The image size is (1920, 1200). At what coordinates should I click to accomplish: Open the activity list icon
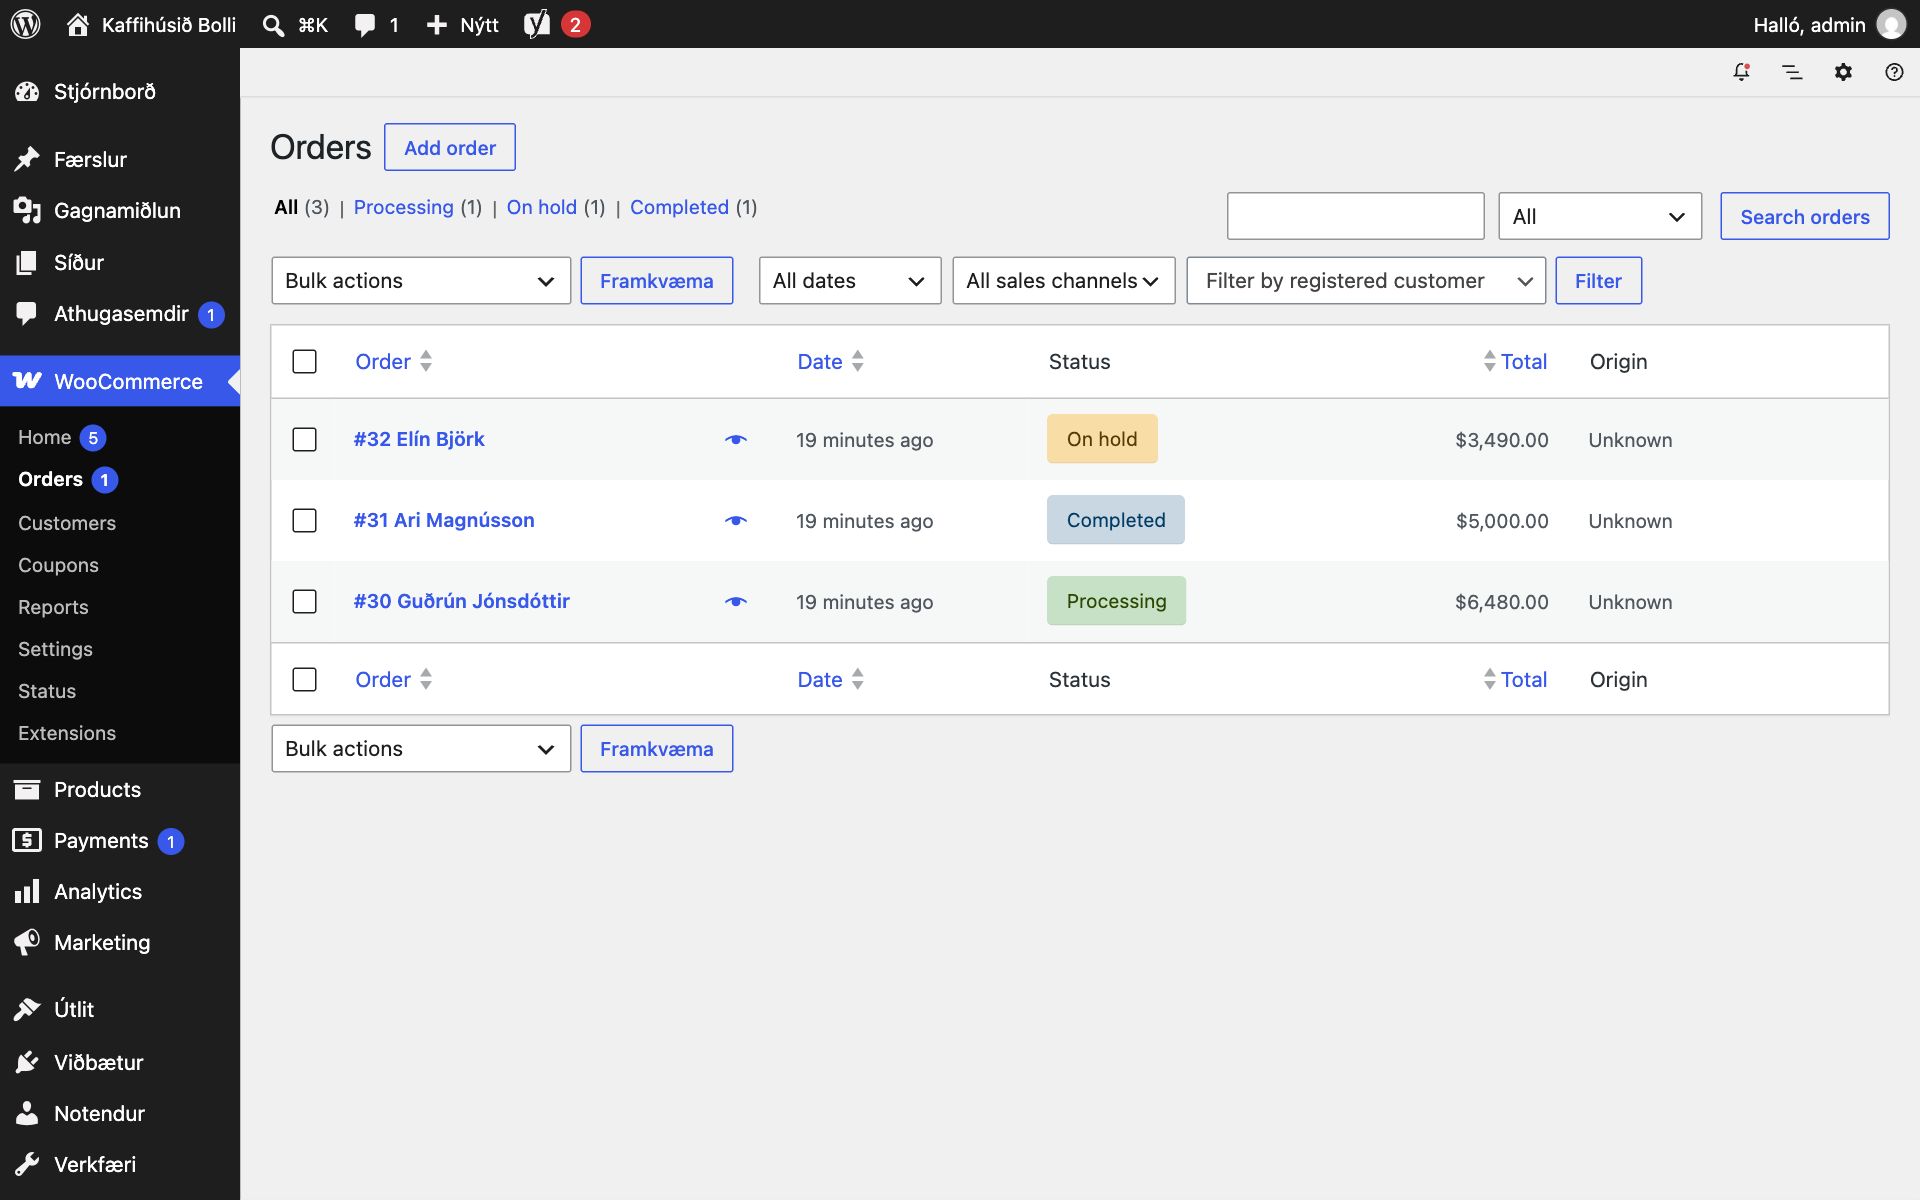coord(1792,72)
